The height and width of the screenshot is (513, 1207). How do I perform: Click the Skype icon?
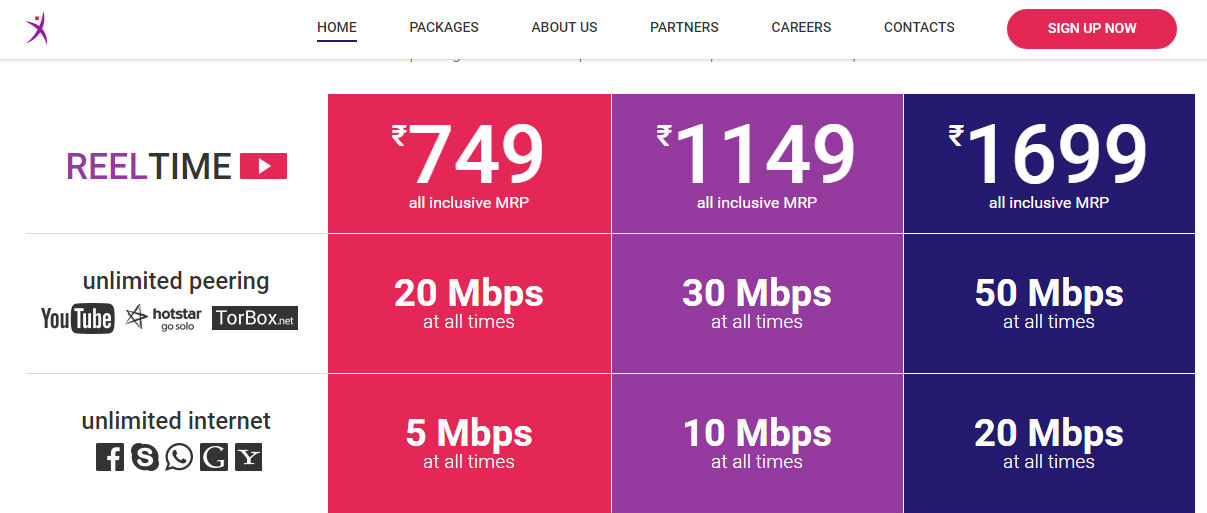coord(145,457)
